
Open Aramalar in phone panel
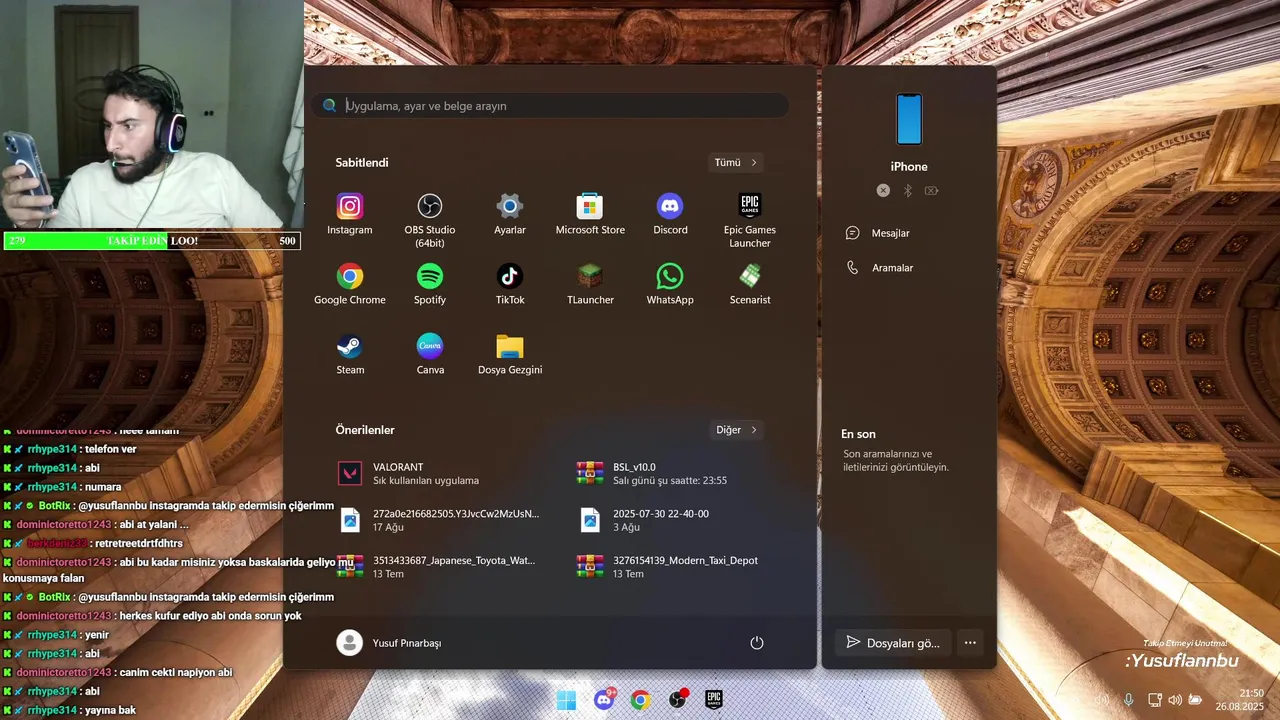click(x=909, y=268)
